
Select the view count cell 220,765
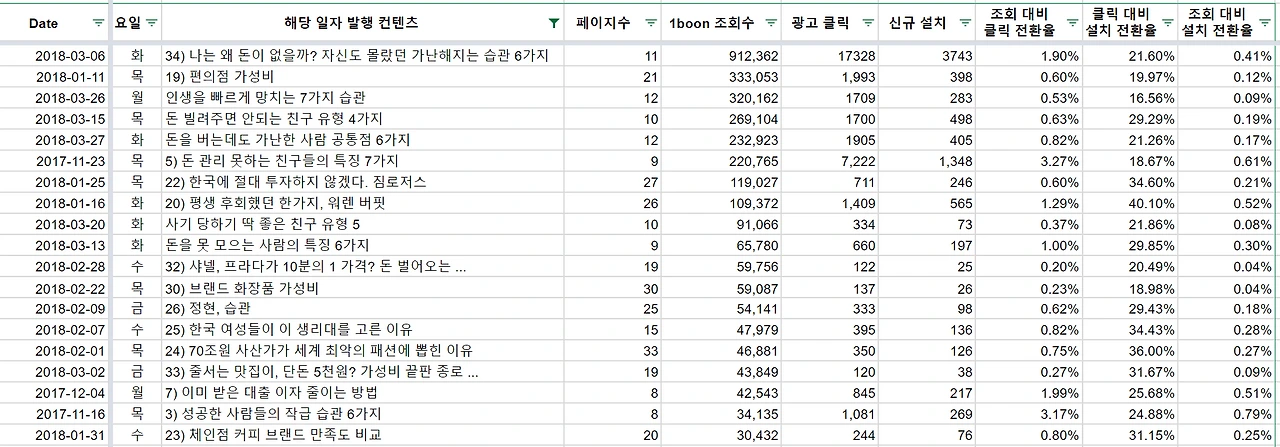pyautogui.click(x=722, y=159)
